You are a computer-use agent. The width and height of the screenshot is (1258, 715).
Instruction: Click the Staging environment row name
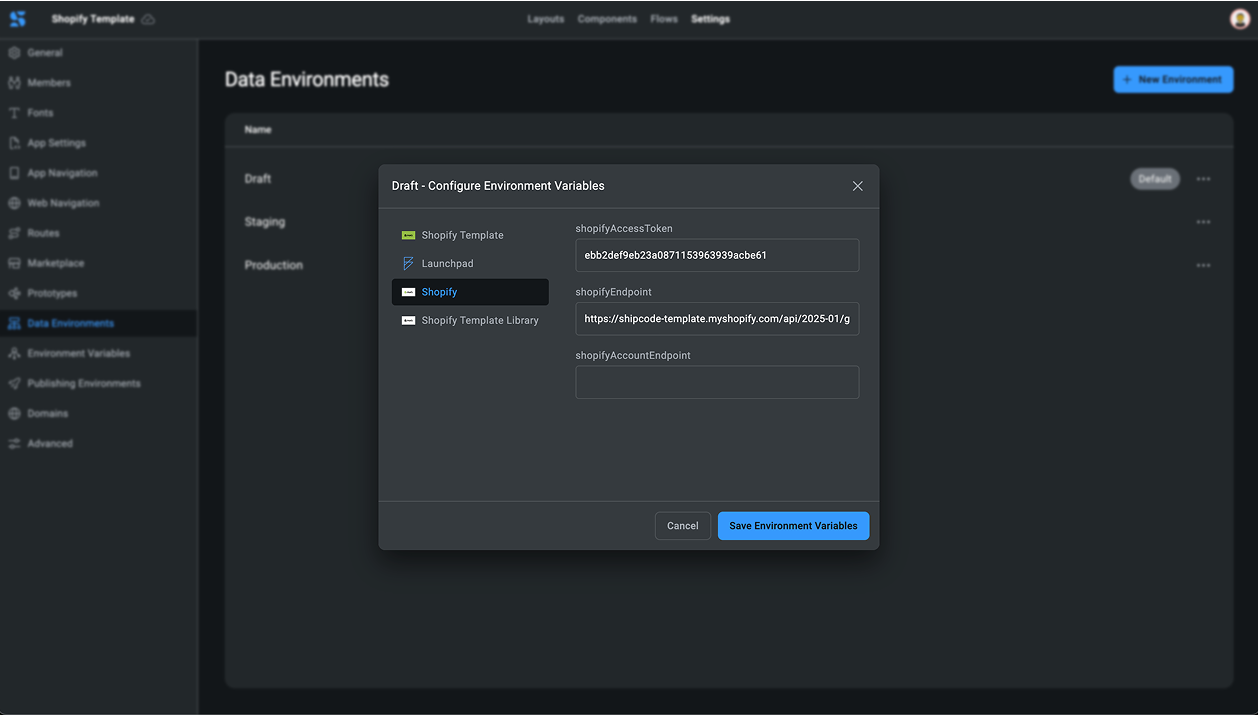coord(265,222)
